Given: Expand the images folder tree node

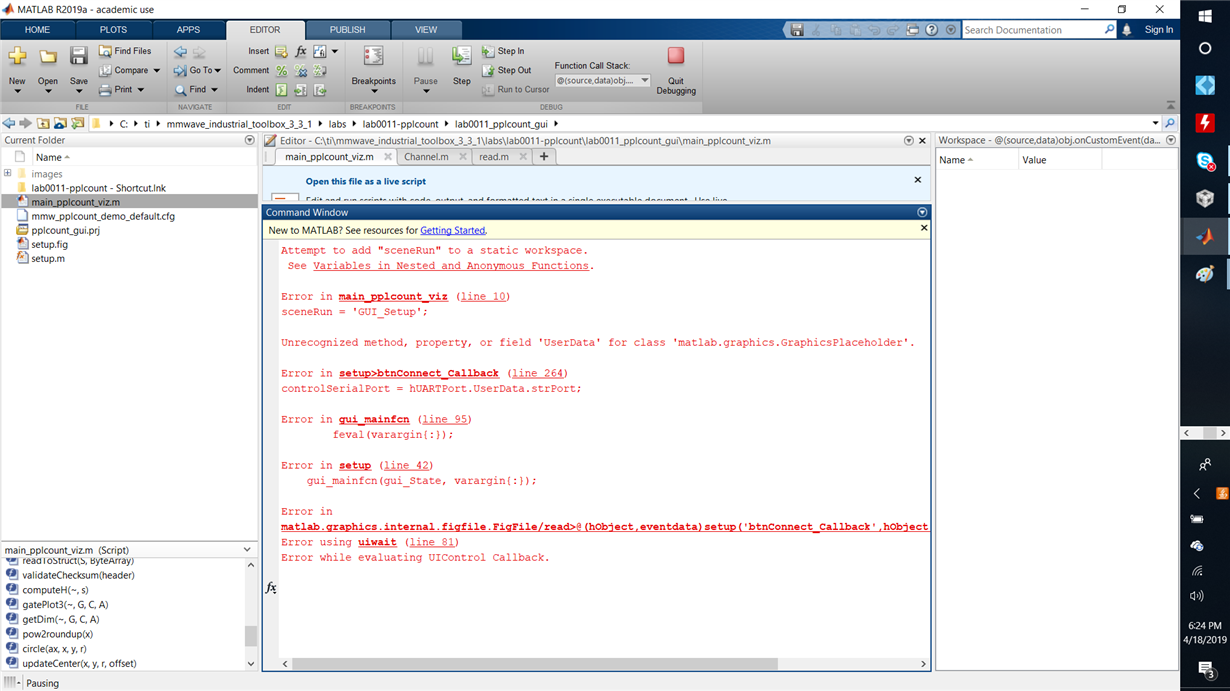Looking at the screenshot, I should [8, 173].
